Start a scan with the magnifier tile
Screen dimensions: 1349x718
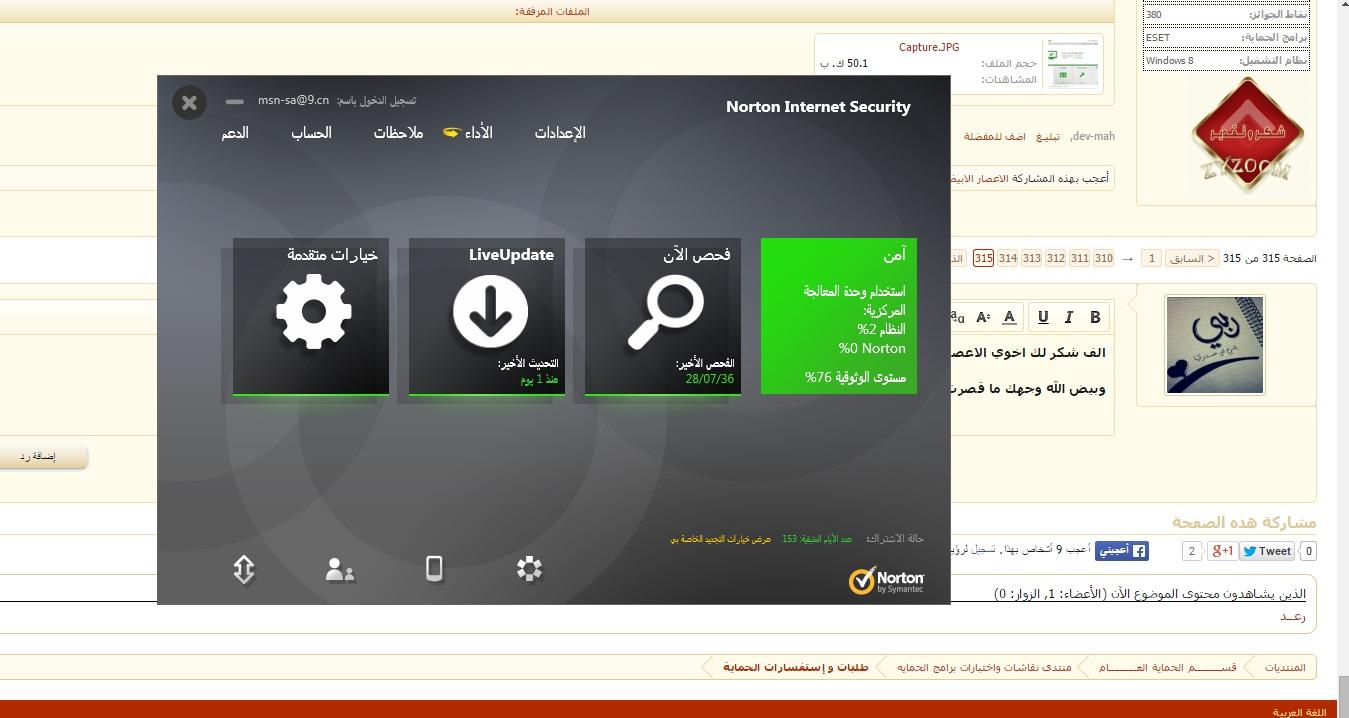pos(663,316)
